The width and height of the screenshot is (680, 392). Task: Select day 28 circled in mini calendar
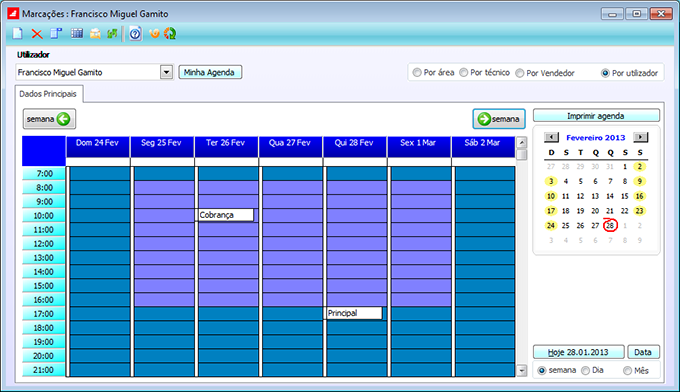point(610,225)
